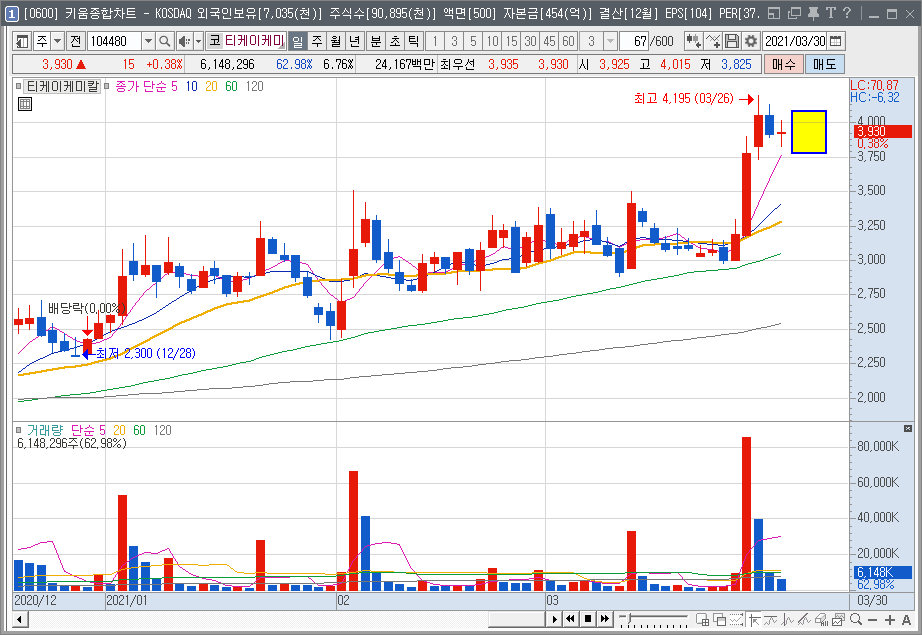The width and height of the screenshot is (922, 635).
Task: Select the yearly (년) chart period
Action: 355,41
